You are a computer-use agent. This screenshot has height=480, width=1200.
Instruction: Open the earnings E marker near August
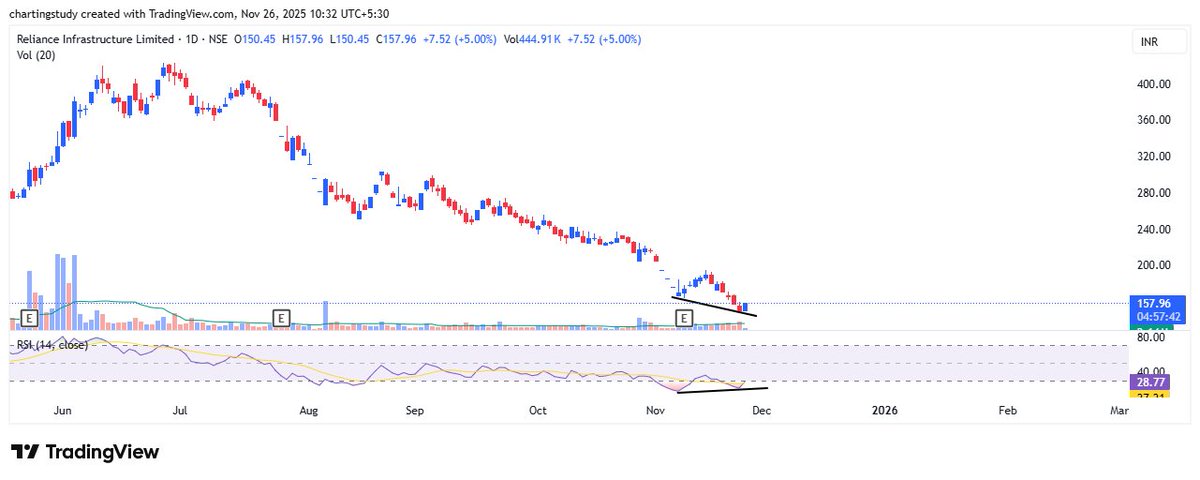(x=282, y=318)
